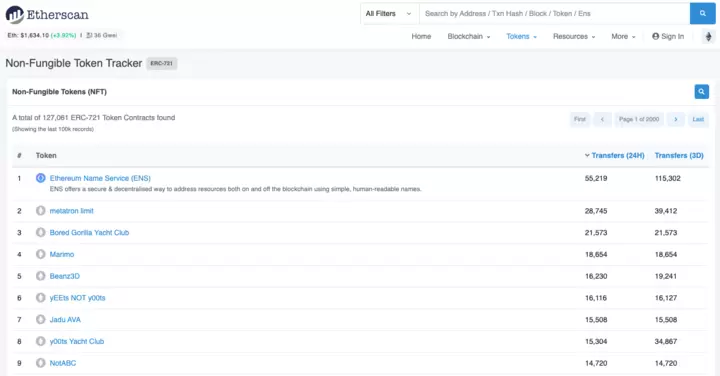This screenshot has height=376, width=720.
Task: Go to previous page with left chevron
Action: (602, 119)
